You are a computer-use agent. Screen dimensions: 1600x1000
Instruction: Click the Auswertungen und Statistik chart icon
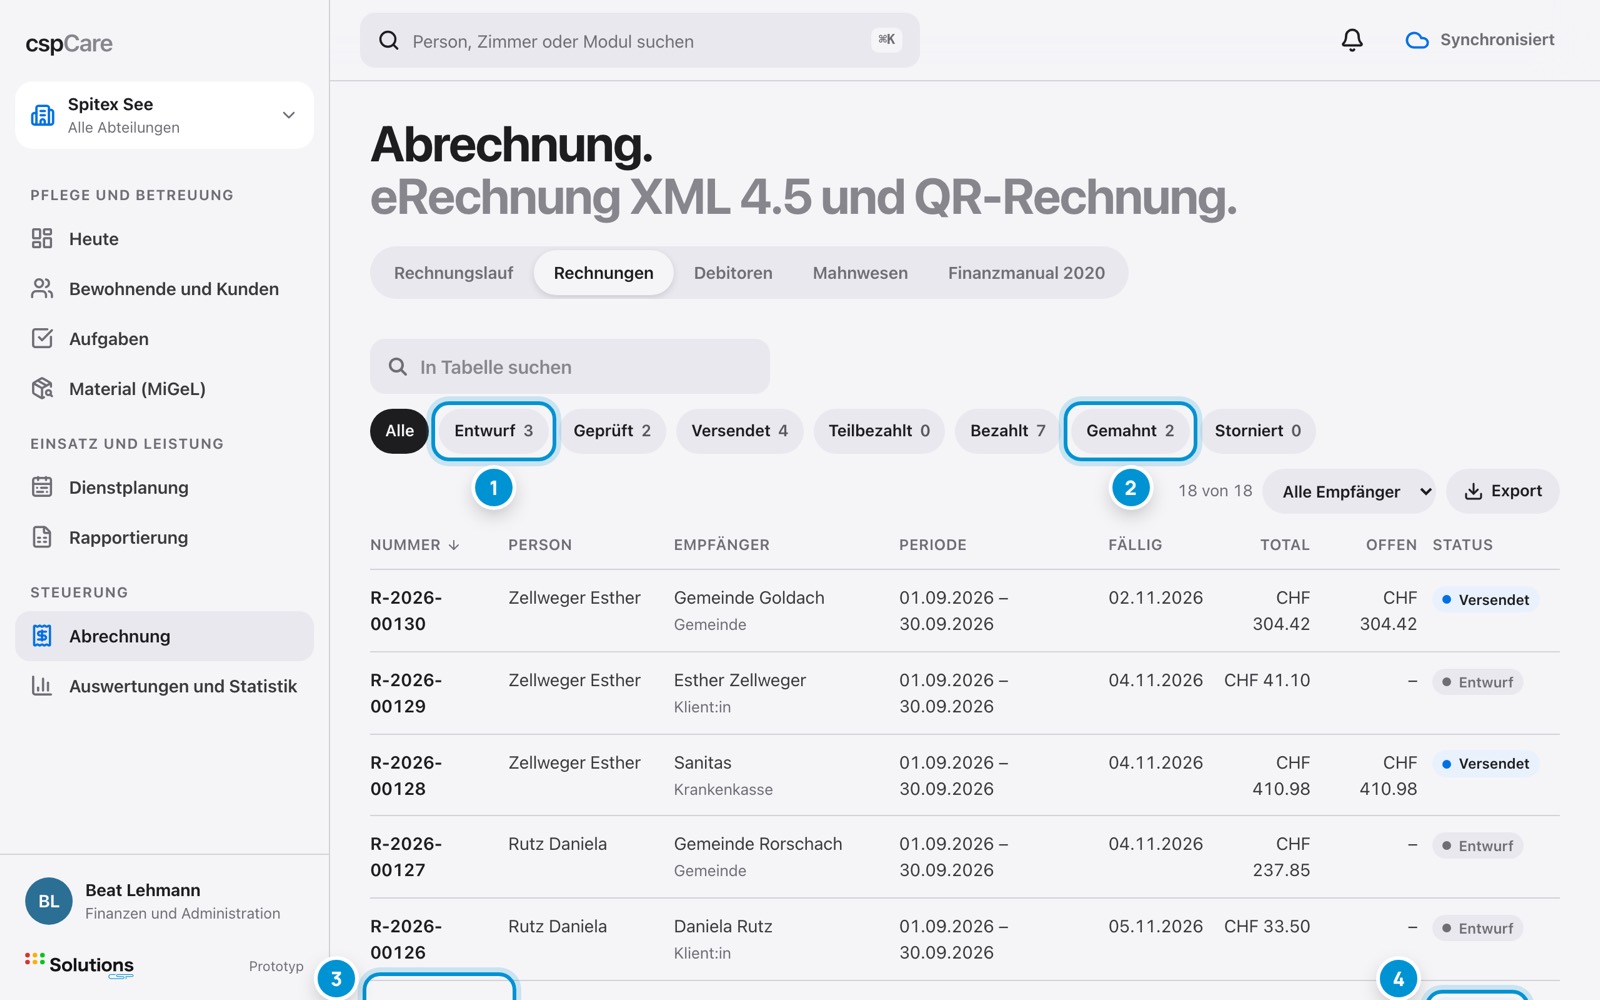pos(42,686)
